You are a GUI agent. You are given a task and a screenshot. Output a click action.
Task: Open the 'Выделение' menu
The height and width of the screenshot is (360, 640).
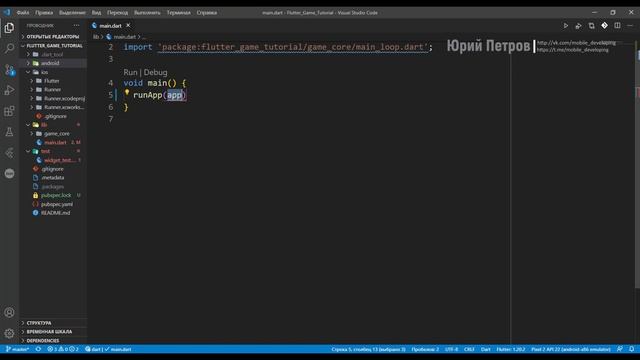tap(72, 13)
